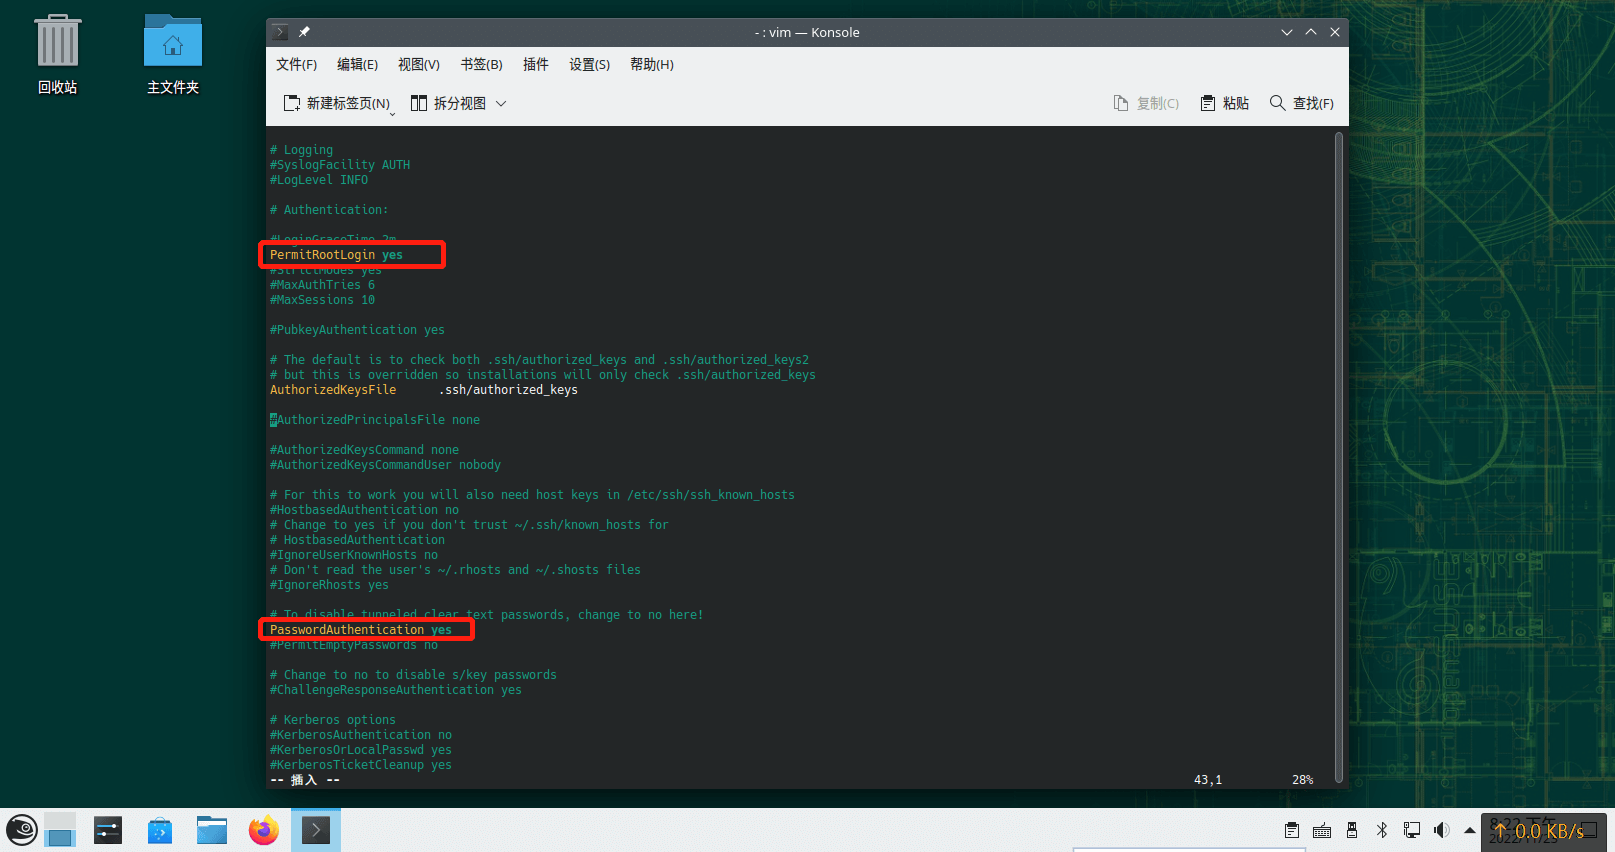Open Dolphin file manager from taskbar

pyautogui.click(x=212, y=830)
